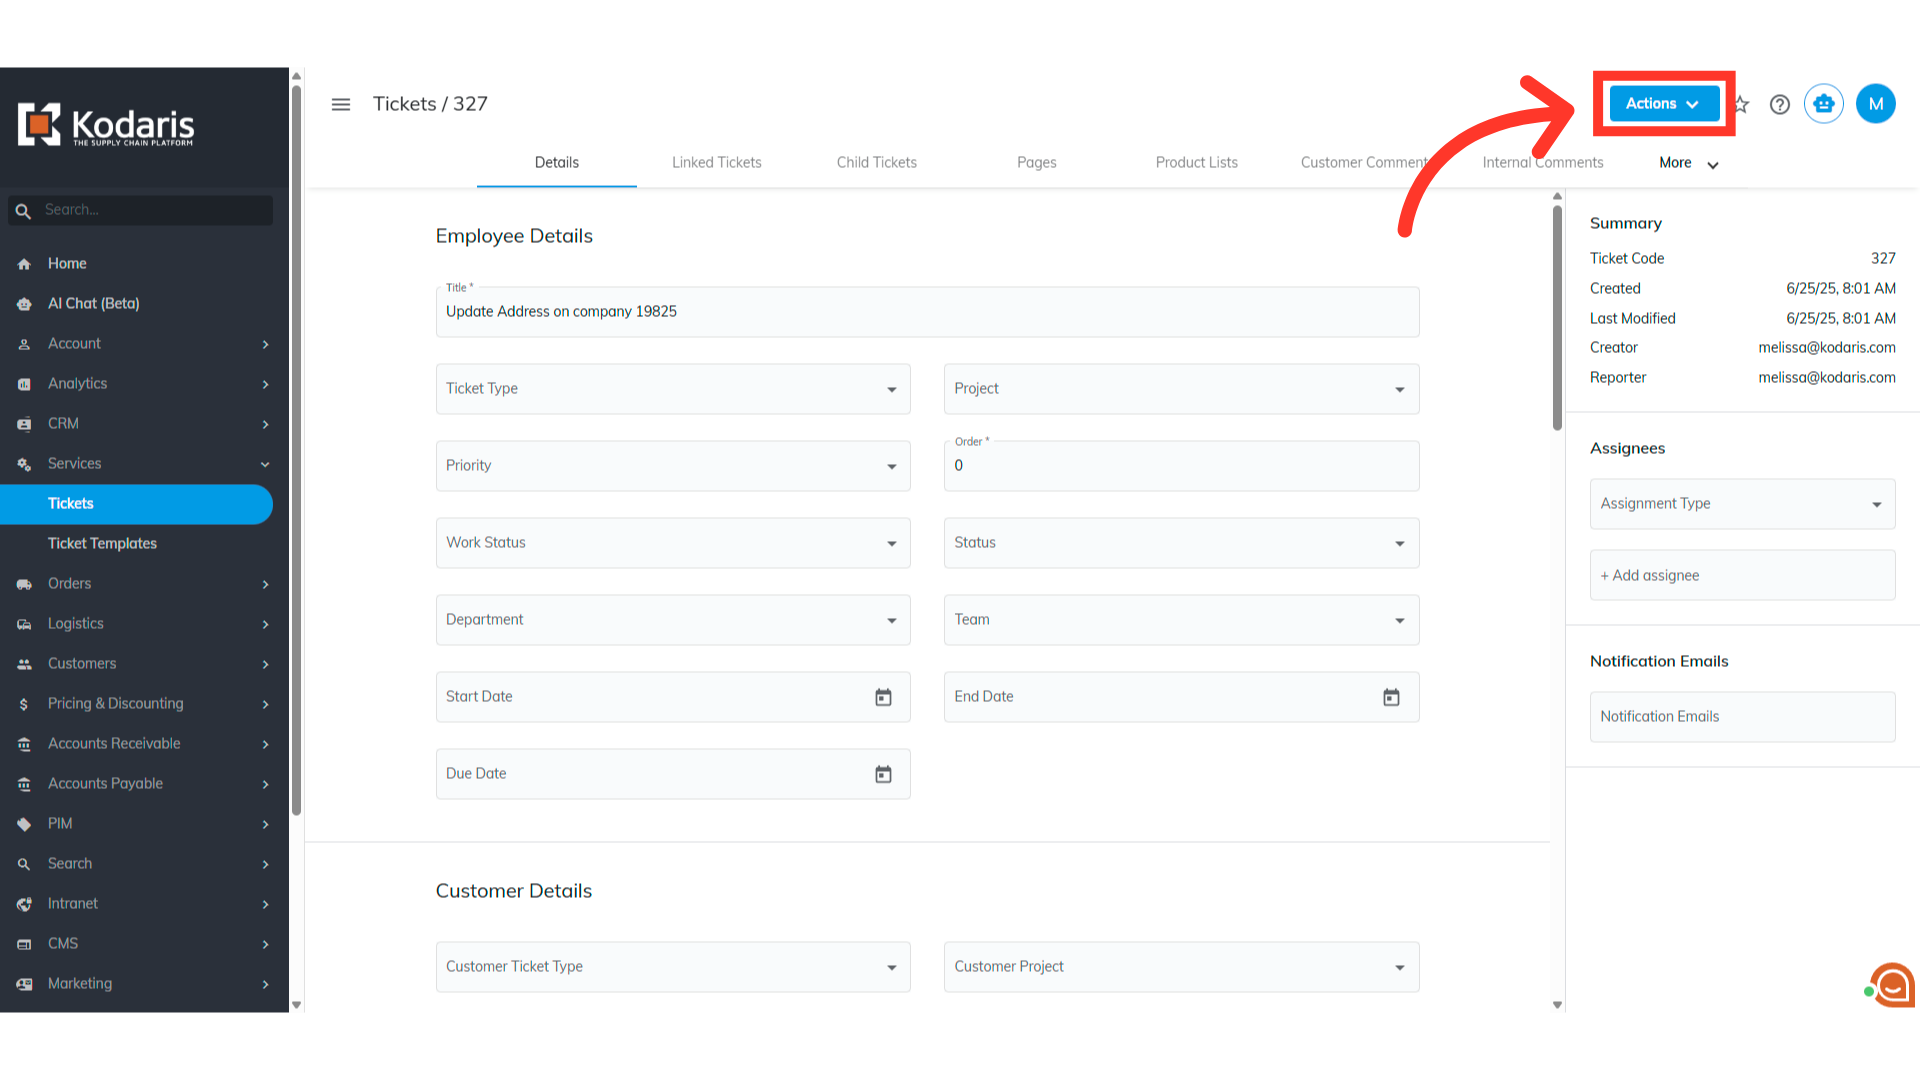
Task: Open the user avatar M menu
Action: pos(1875,104)
